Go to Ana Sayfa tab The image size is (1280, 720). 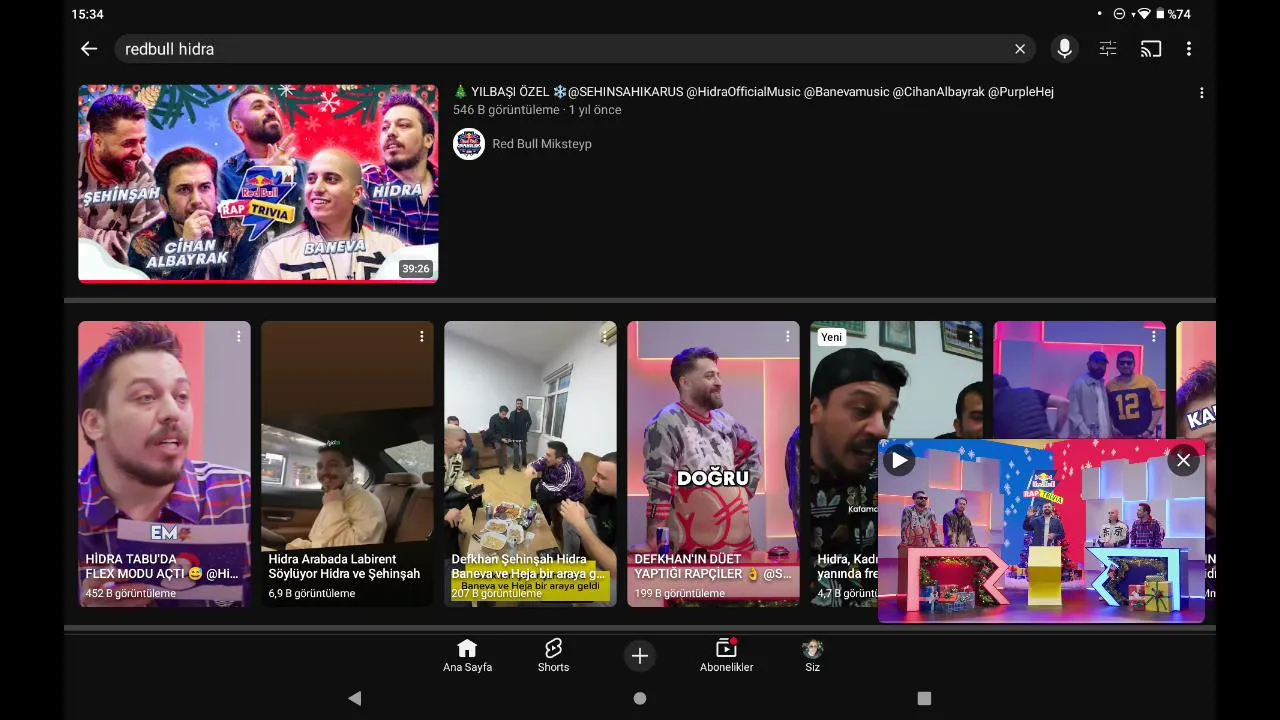pos(467,655)
